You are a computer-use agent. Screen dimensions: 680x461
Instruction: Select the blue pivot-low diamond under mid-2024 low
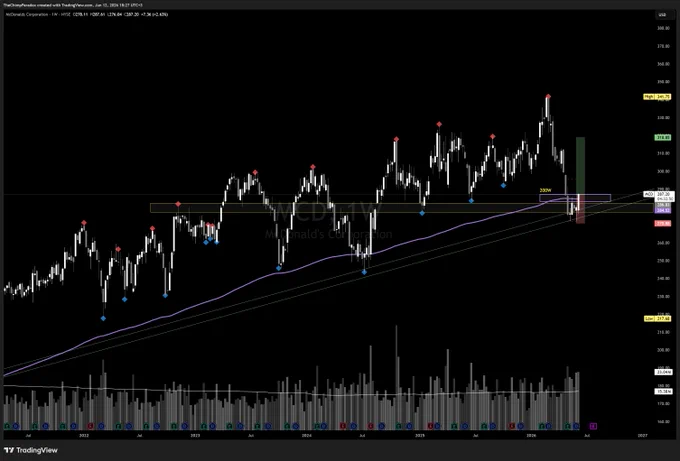[364, 272]
